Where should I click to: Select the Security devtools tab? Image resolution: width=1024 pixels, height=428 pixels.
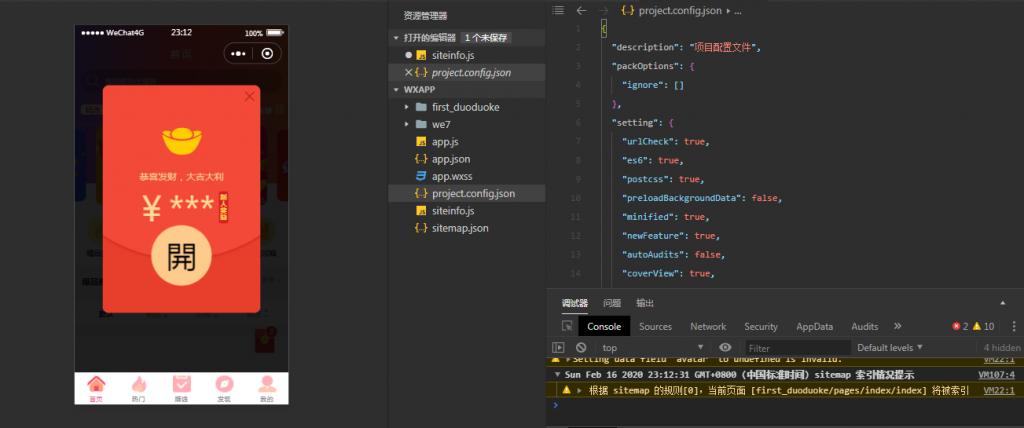[x=761, y=326]
